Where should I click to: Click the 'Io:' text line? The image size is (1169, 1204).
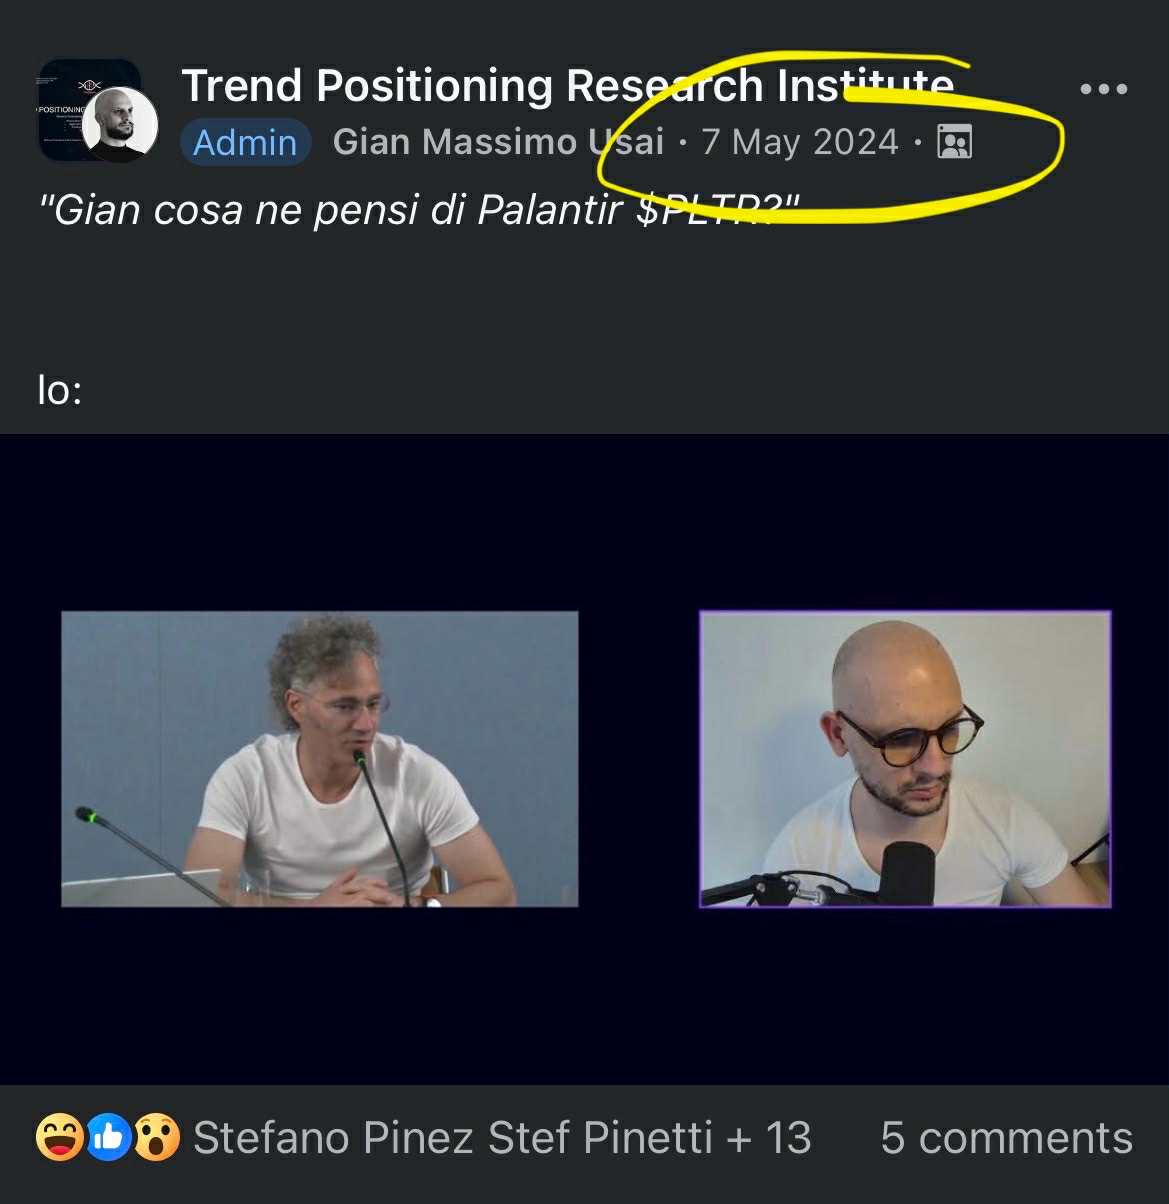[60, 389]
